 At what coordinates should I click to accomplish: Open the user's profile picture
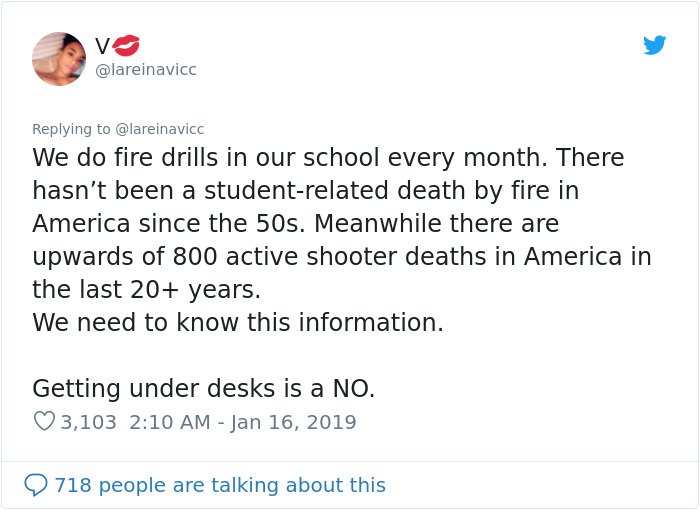[x=59, y=58]
